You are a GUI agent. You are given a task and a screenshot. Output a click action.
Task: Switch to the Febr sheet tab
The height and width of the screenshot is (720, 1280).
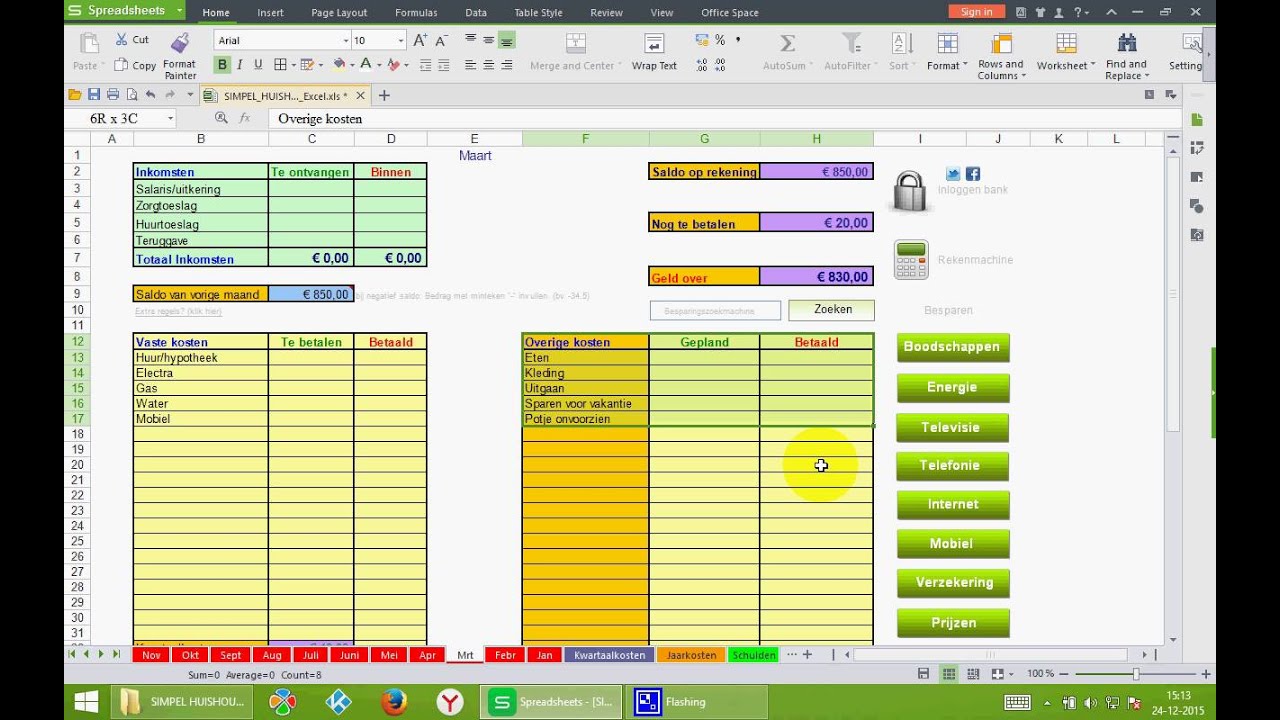click(x=506, y=655)
